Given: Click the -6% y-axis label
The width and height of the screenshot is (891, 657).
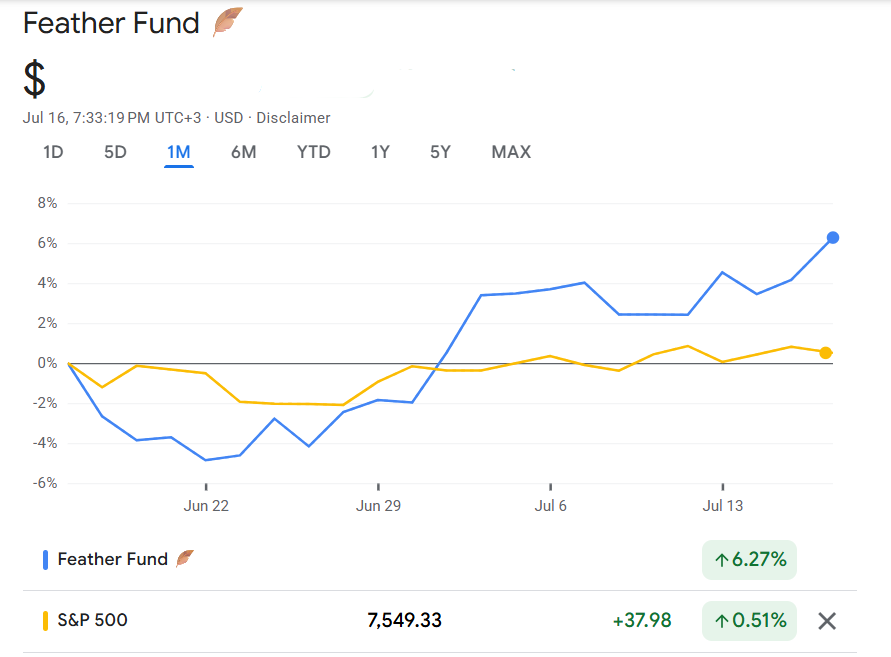Looking at the screenshot, I should coord(44,483).
